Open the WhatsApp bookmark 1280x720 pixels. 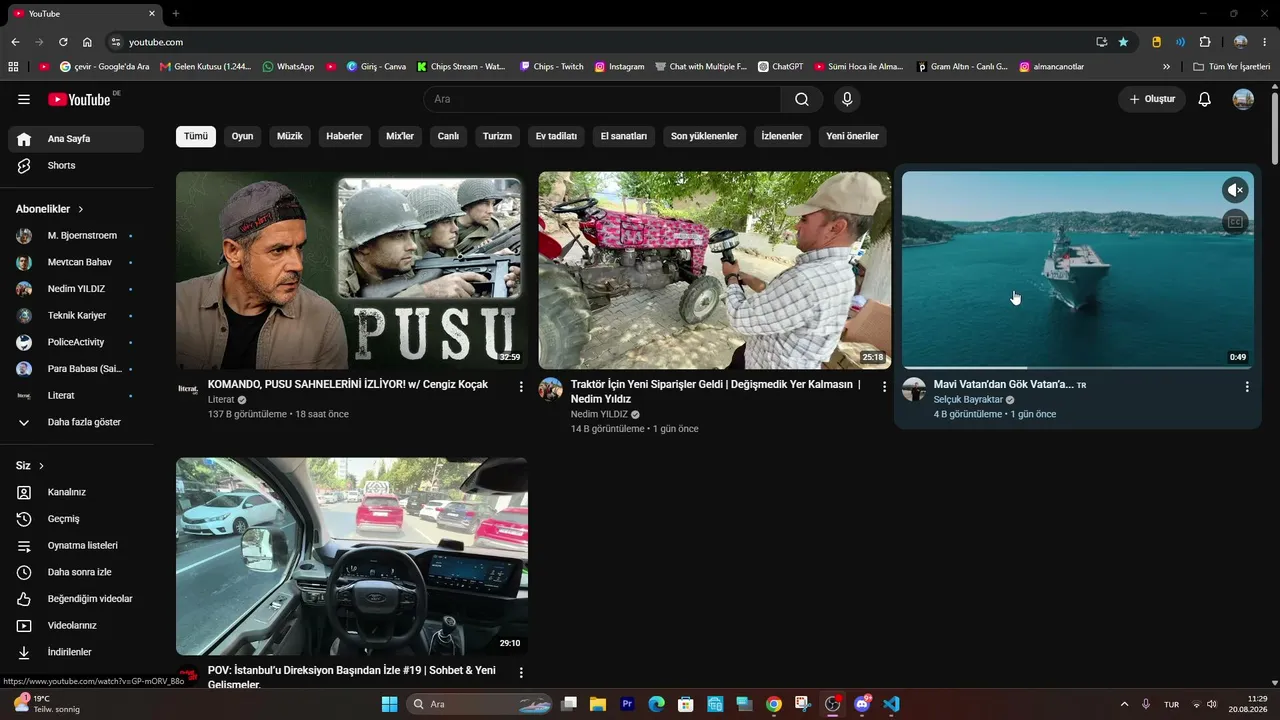tap(288, 67)
